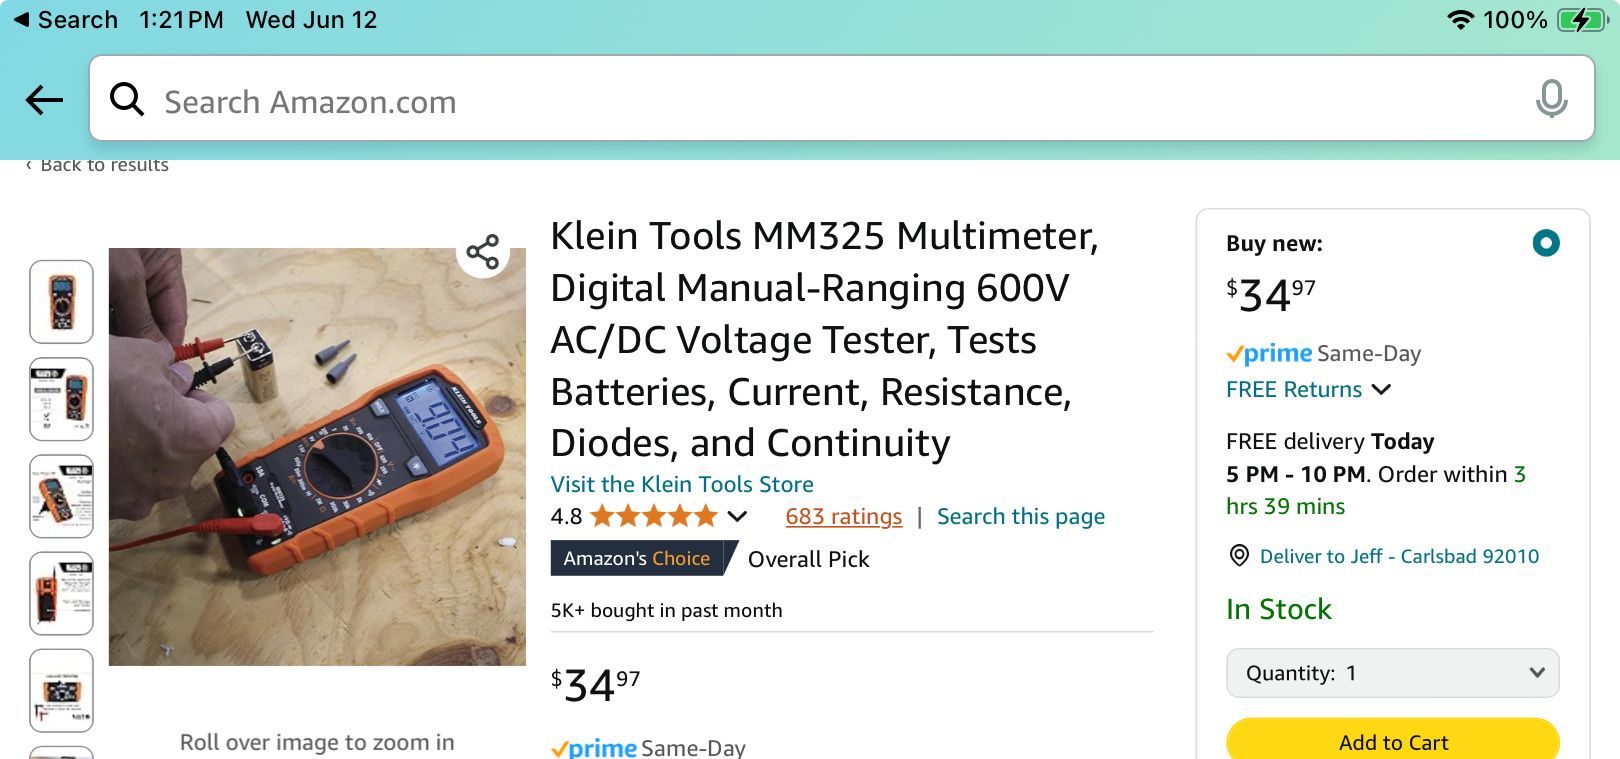Select the first multimeter thumbnail
The width and height of the screenshot is (1620, 759).
62,302
